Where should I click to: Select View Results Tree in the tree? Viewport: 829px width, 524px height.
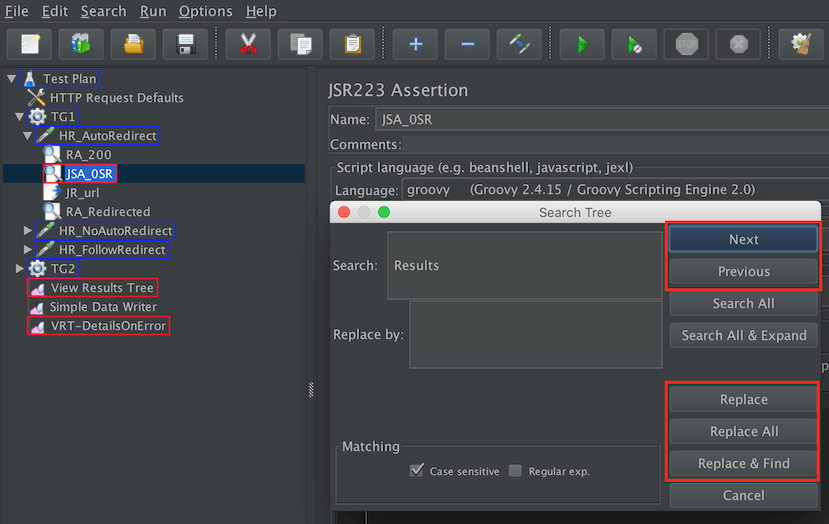102,288
